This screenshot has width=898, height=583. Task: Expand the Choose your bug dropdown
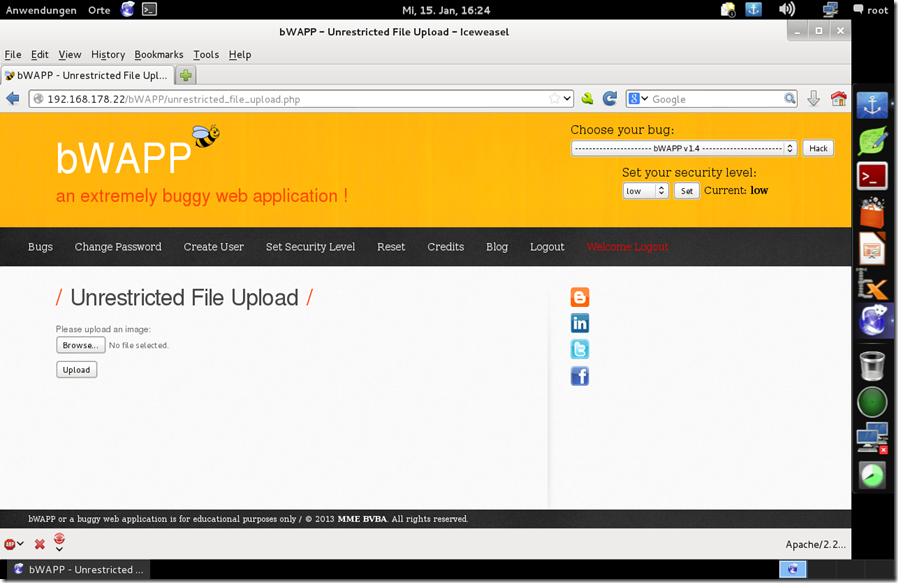684,148
